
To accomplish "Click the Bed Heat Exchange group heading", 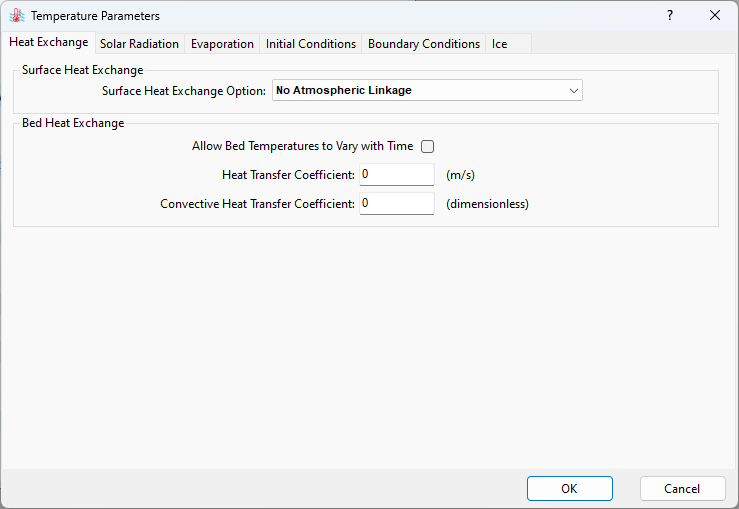I will pos(73,123).
